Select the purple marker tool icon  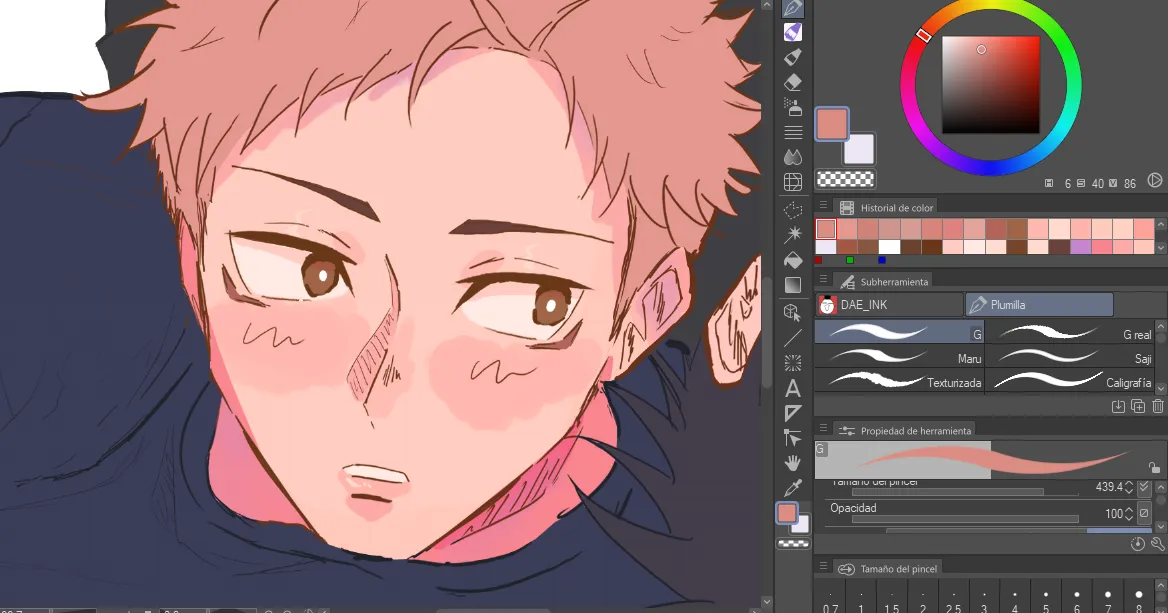[x=793, y=32]
